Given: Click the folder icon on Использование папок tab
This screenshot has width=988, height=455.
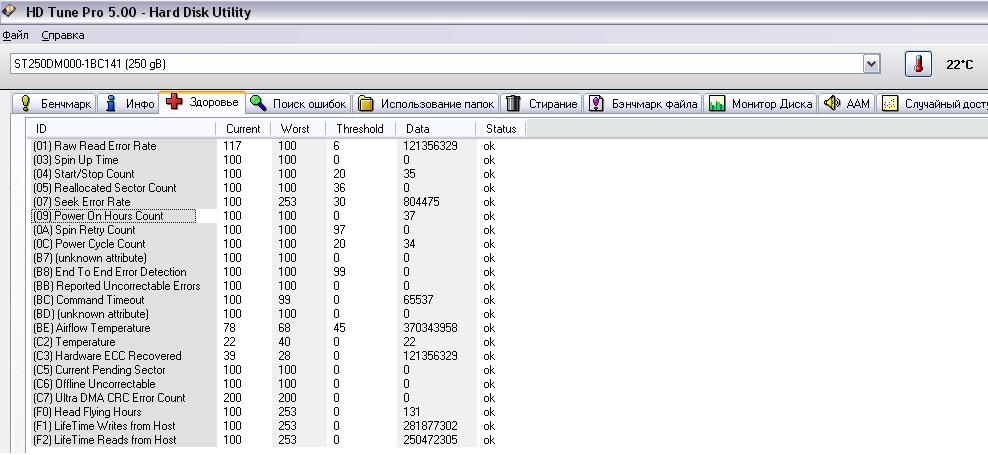Looking at the screenshot, I should click(366, 103).
